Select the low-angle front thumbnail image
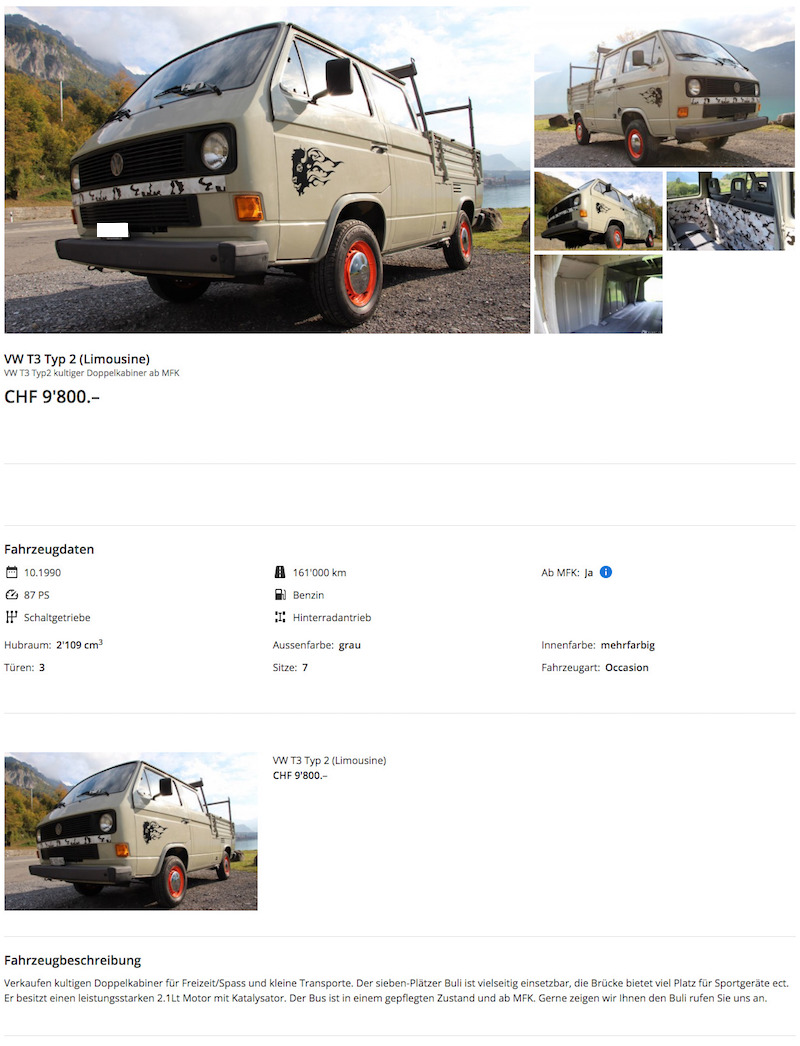The height and width of the screenshot is (1046, 800). click(x=598, y=211)
